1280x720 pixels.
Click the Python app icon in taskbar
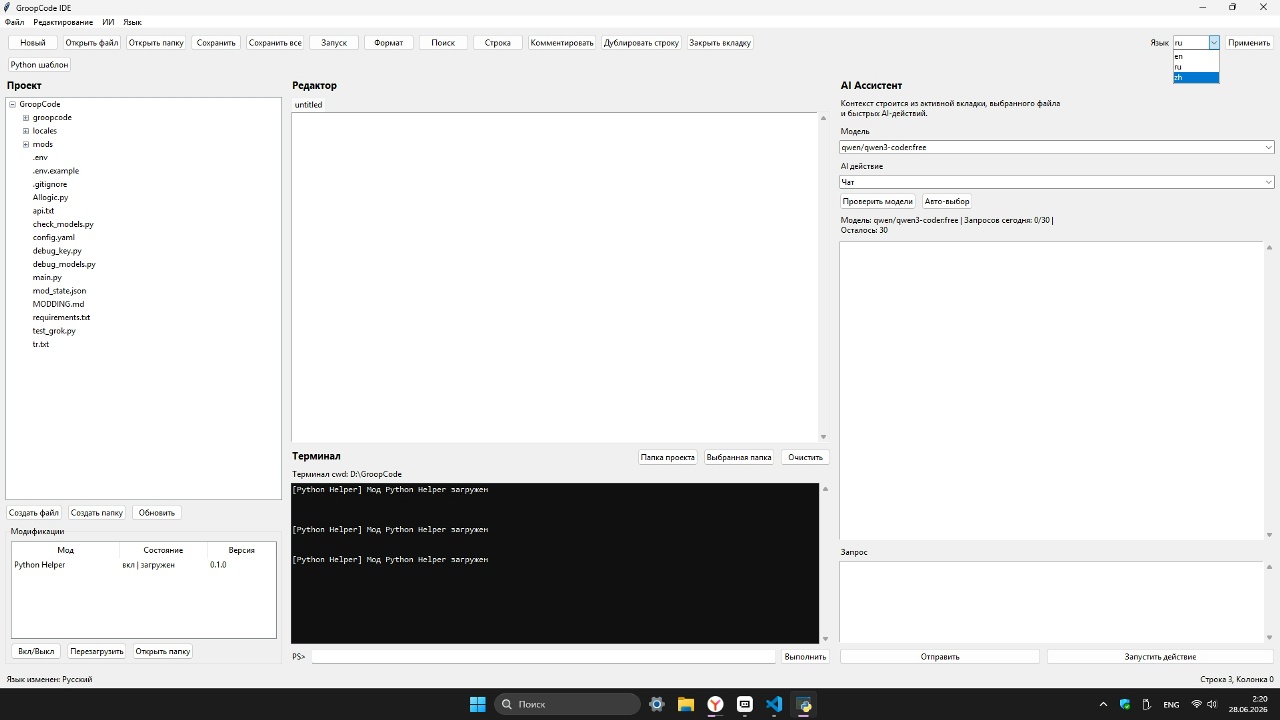pos(804,704)
